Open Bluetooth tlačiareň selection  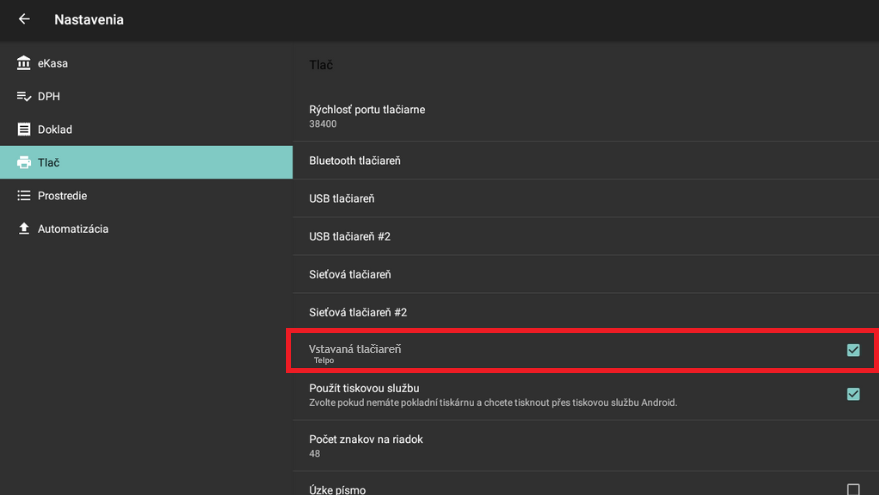click(x=355, y=161)
